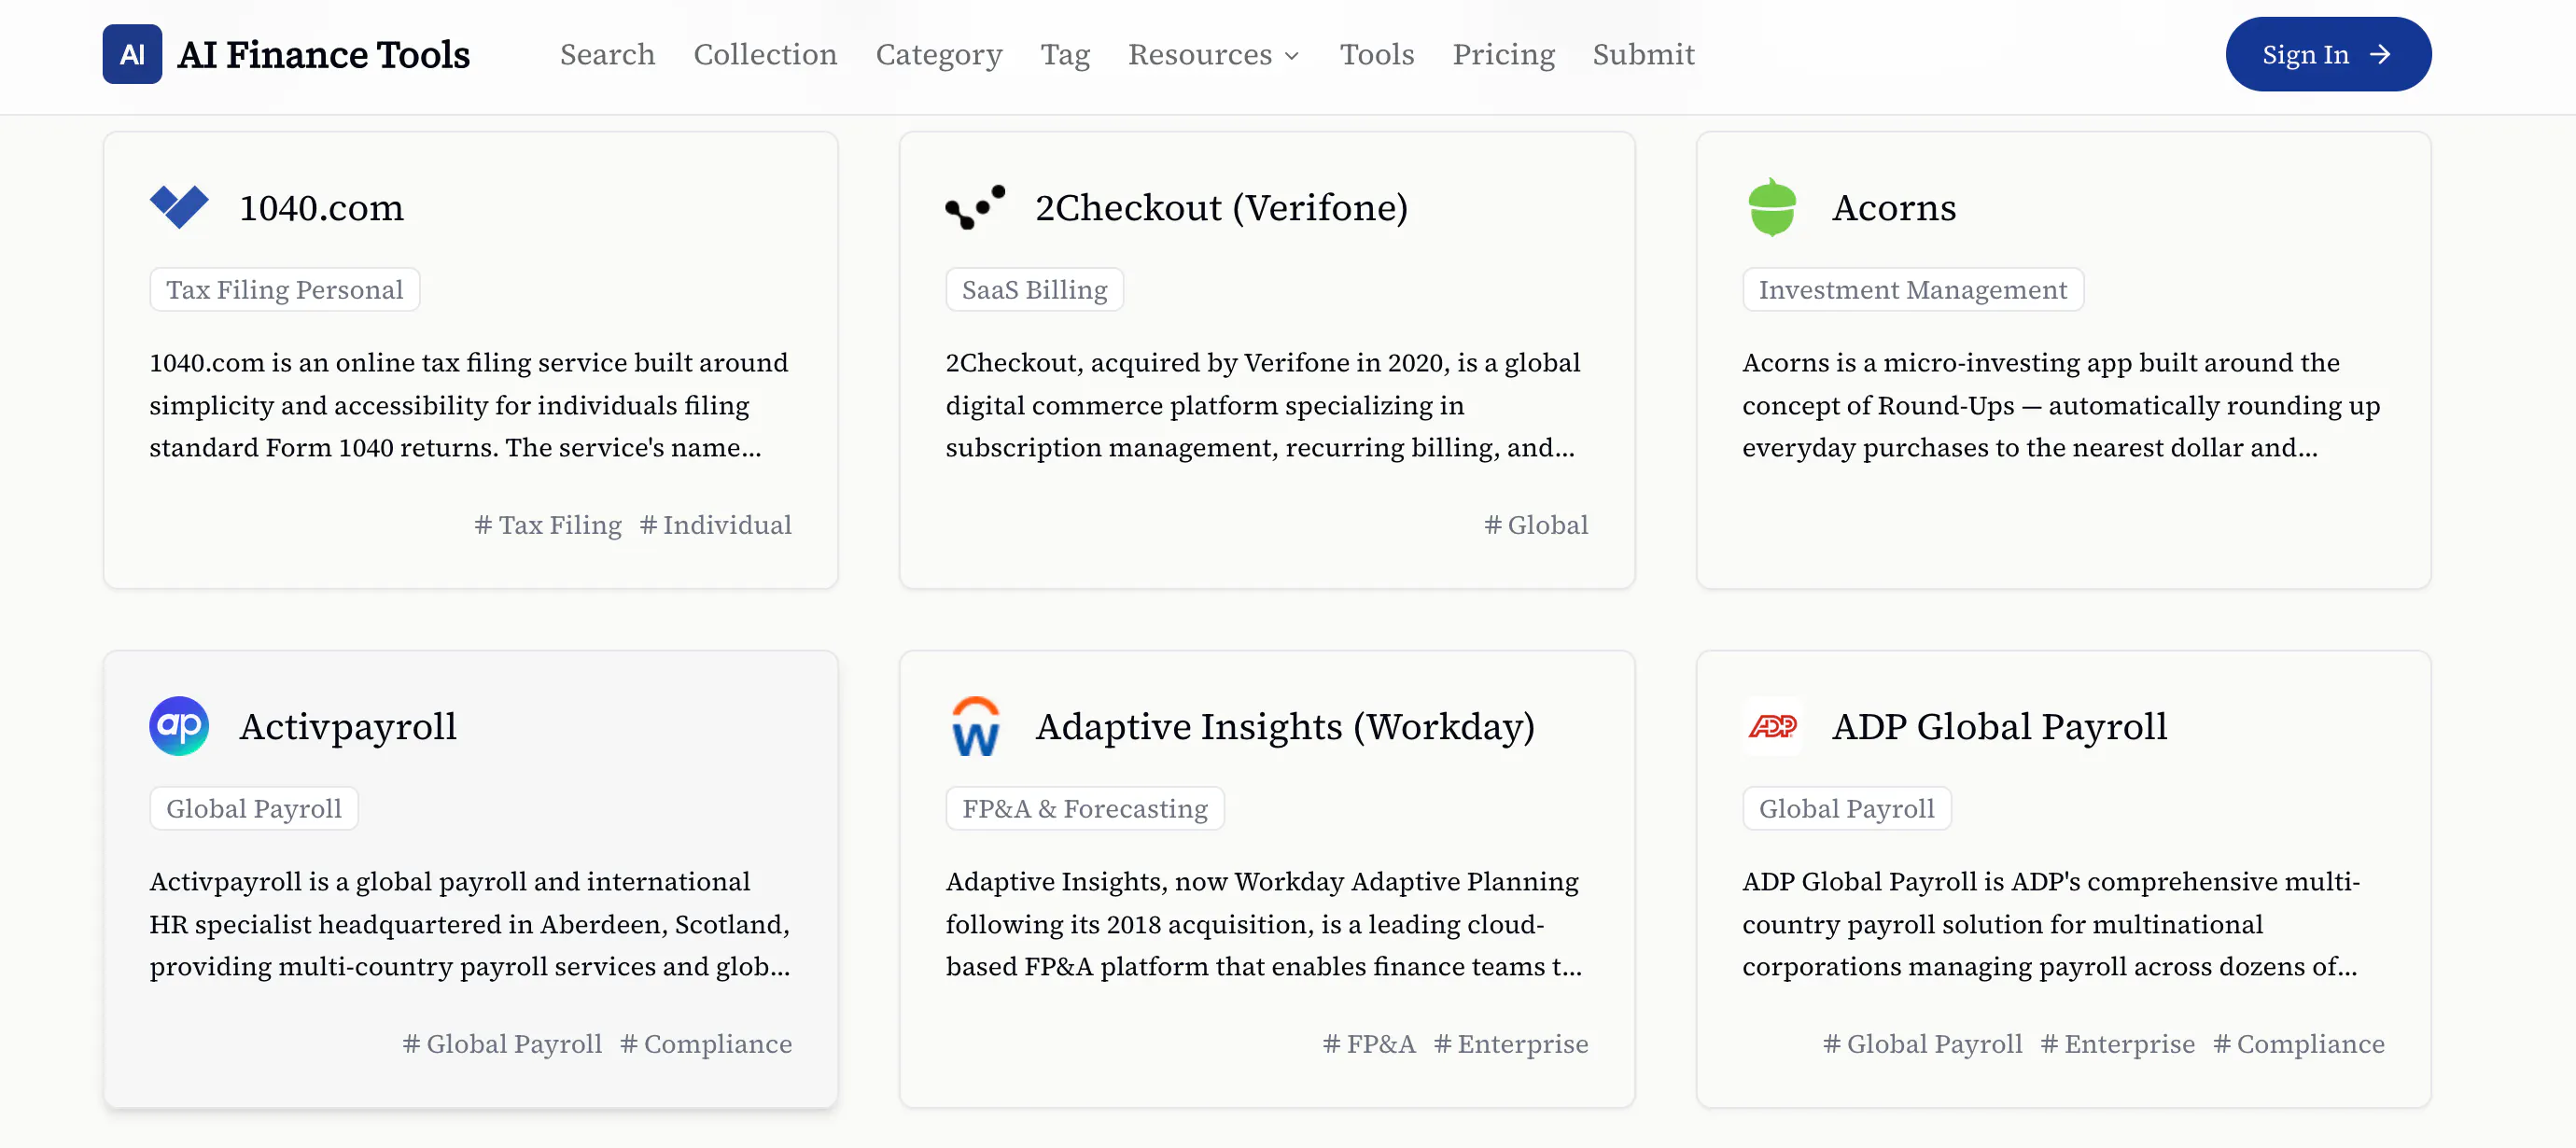
Task: Click the # FP&A tag
Action: point(1369,1044)
